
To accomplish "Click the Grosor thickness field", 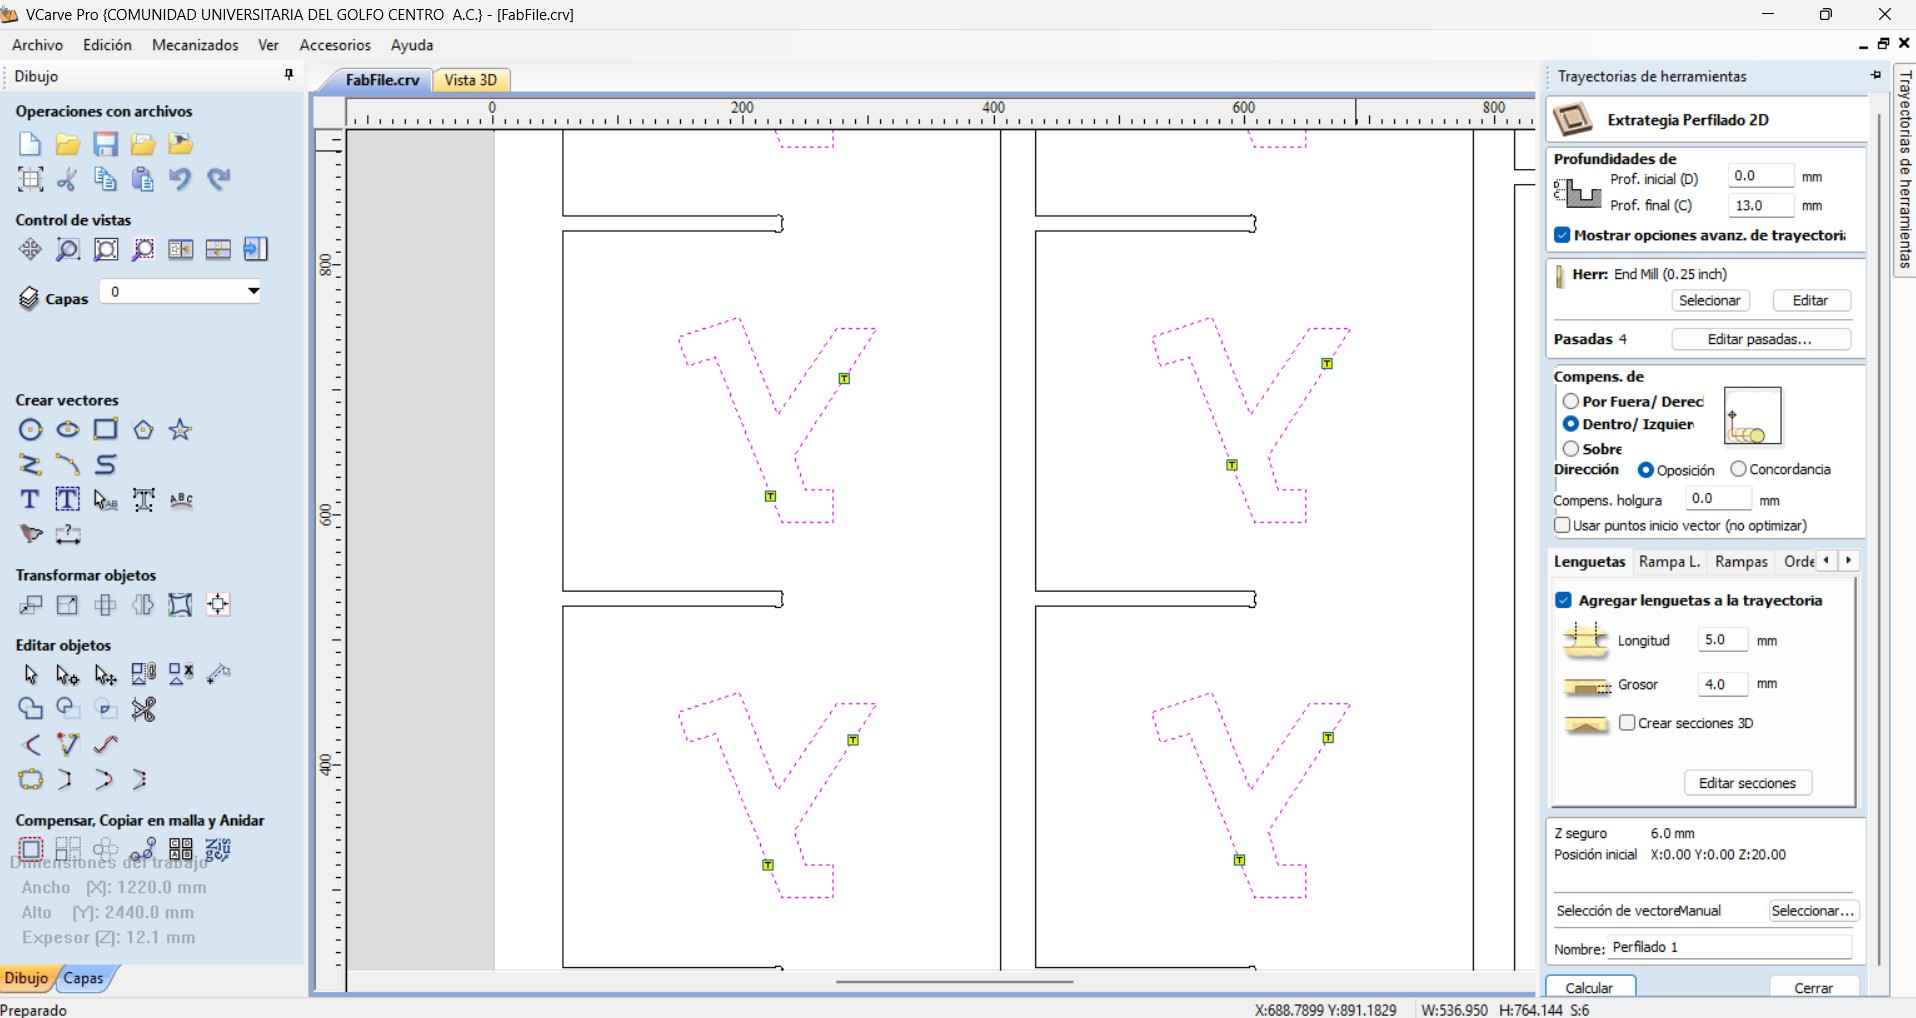I will click(1722, 684).
